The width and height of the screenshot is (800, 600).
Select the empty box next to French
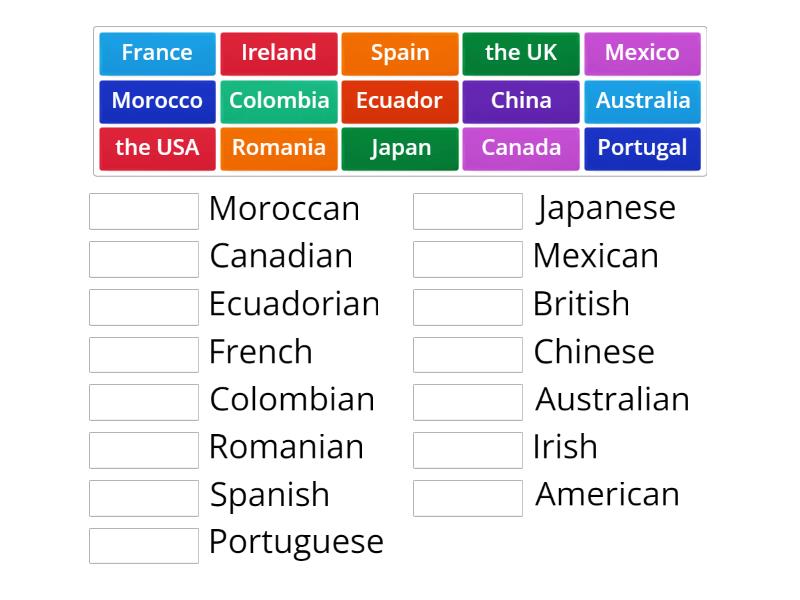[x=143, y=354]
